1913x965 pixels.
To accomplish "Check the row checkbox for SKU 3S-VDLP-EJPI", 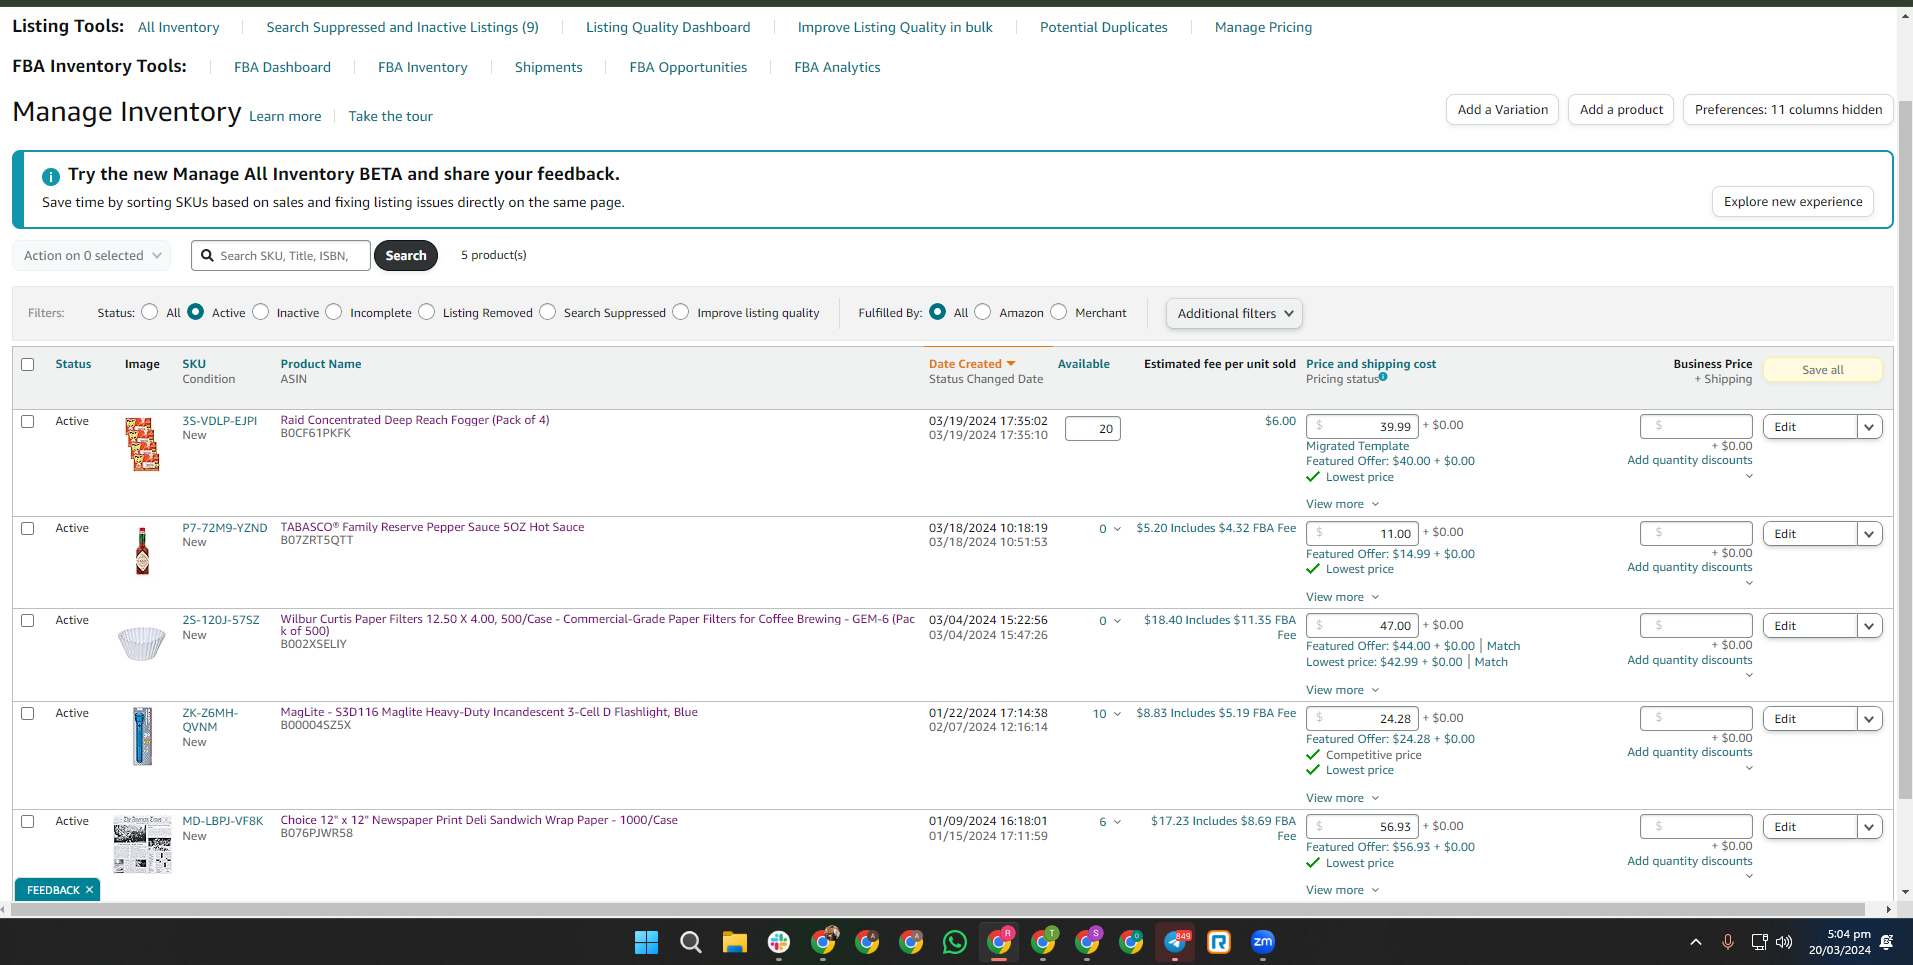I will click(x=28, y=421).
